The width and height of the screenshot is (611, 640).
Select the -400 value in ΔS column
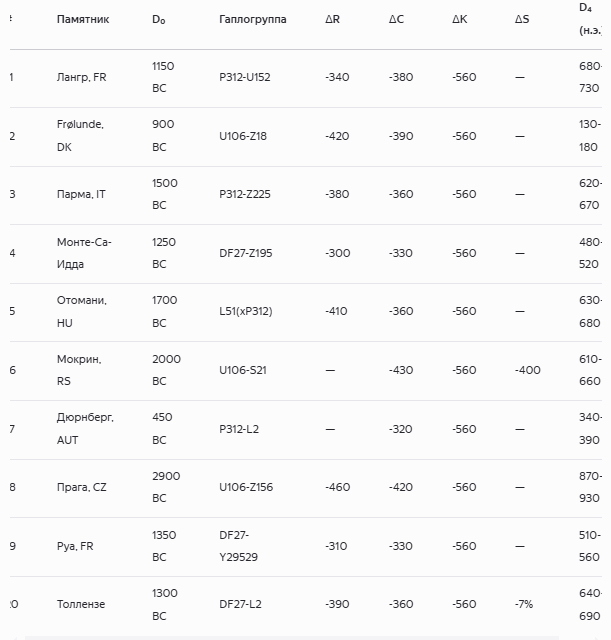(527, 370)
